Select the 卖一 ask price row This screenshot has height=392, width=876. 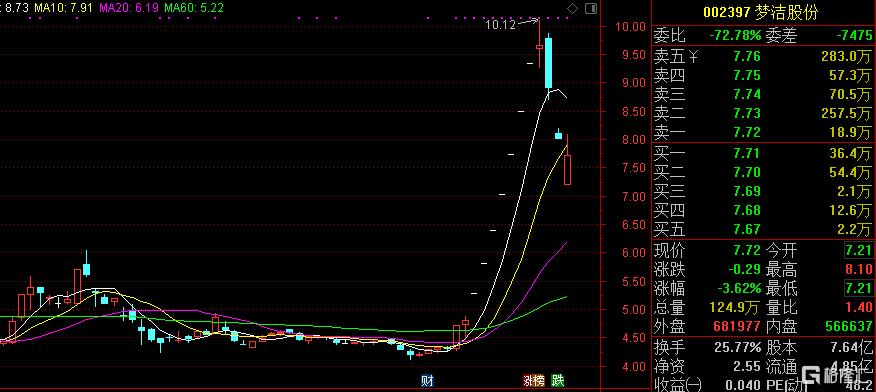pos(763,132)
